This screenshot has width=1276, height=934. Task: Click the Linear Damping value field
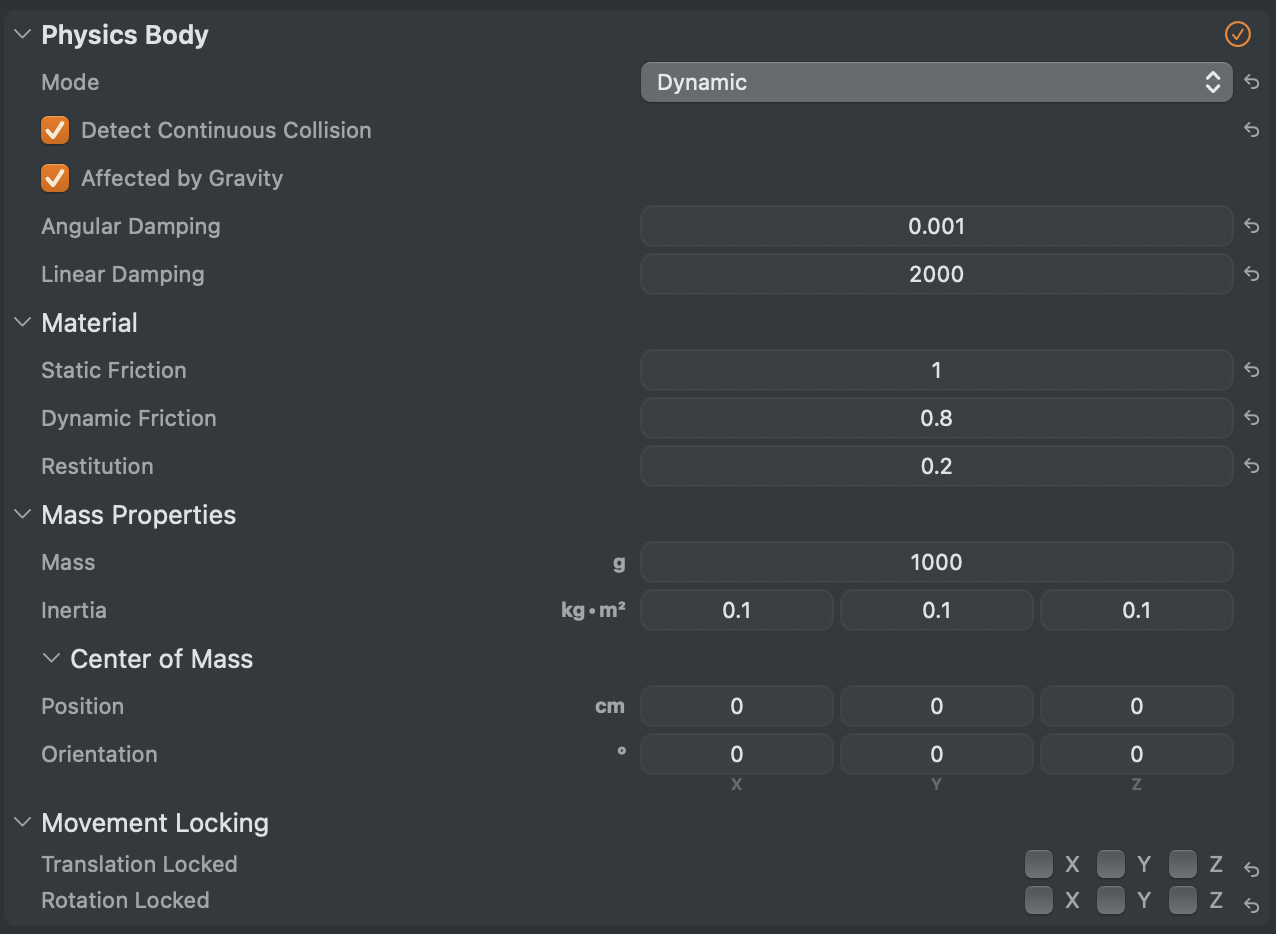936,274
